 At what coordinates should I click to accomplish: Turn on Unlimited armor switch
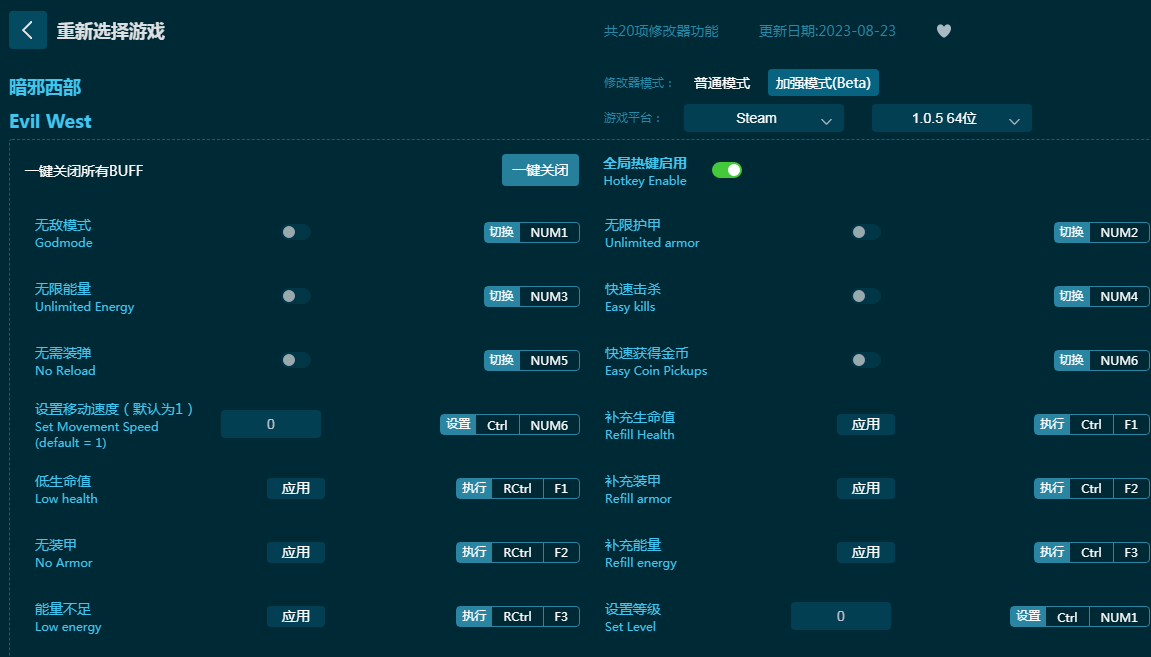(865, 233)
